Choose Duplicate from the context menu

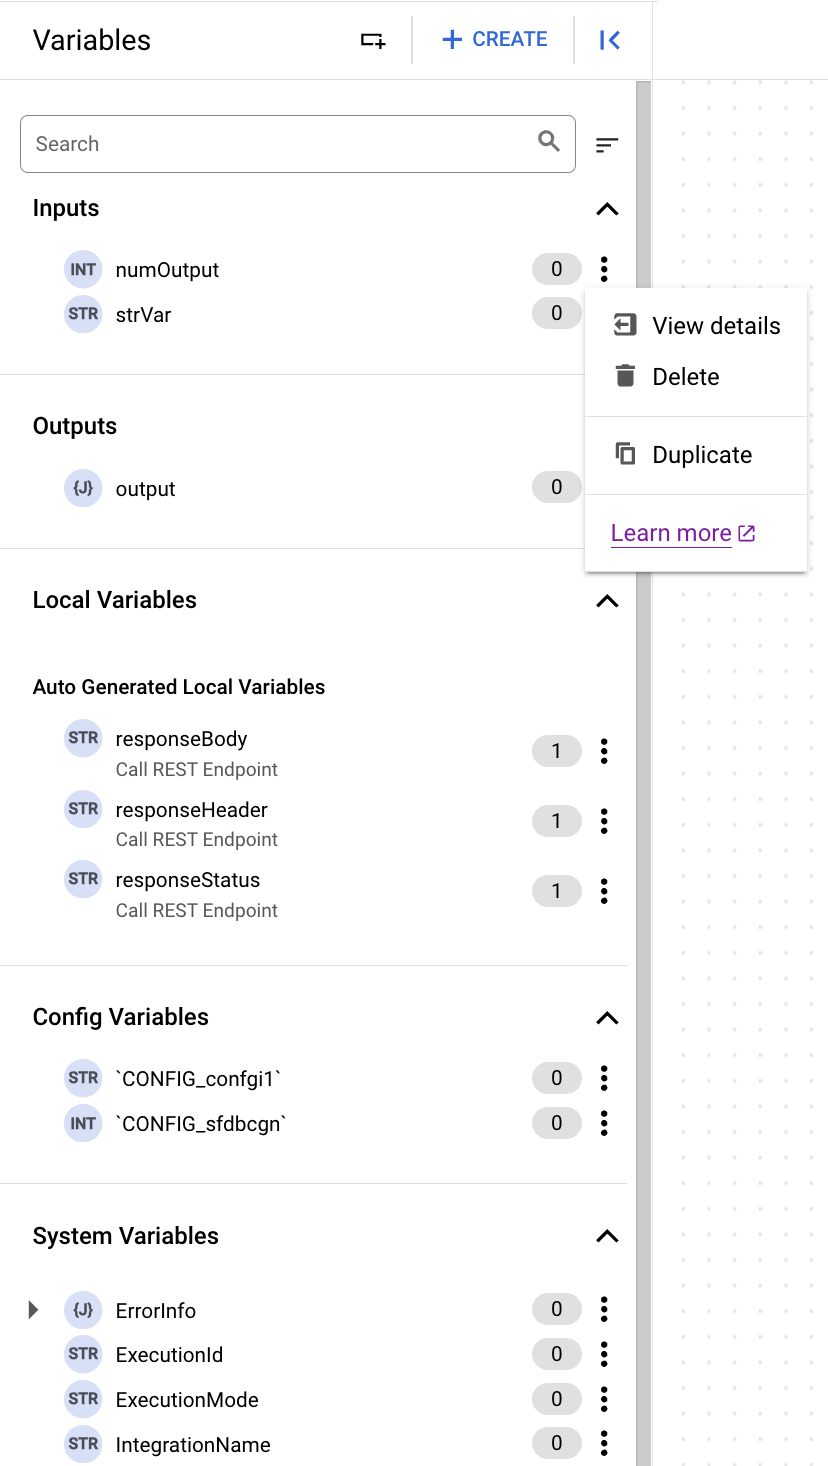pos(702,454)
